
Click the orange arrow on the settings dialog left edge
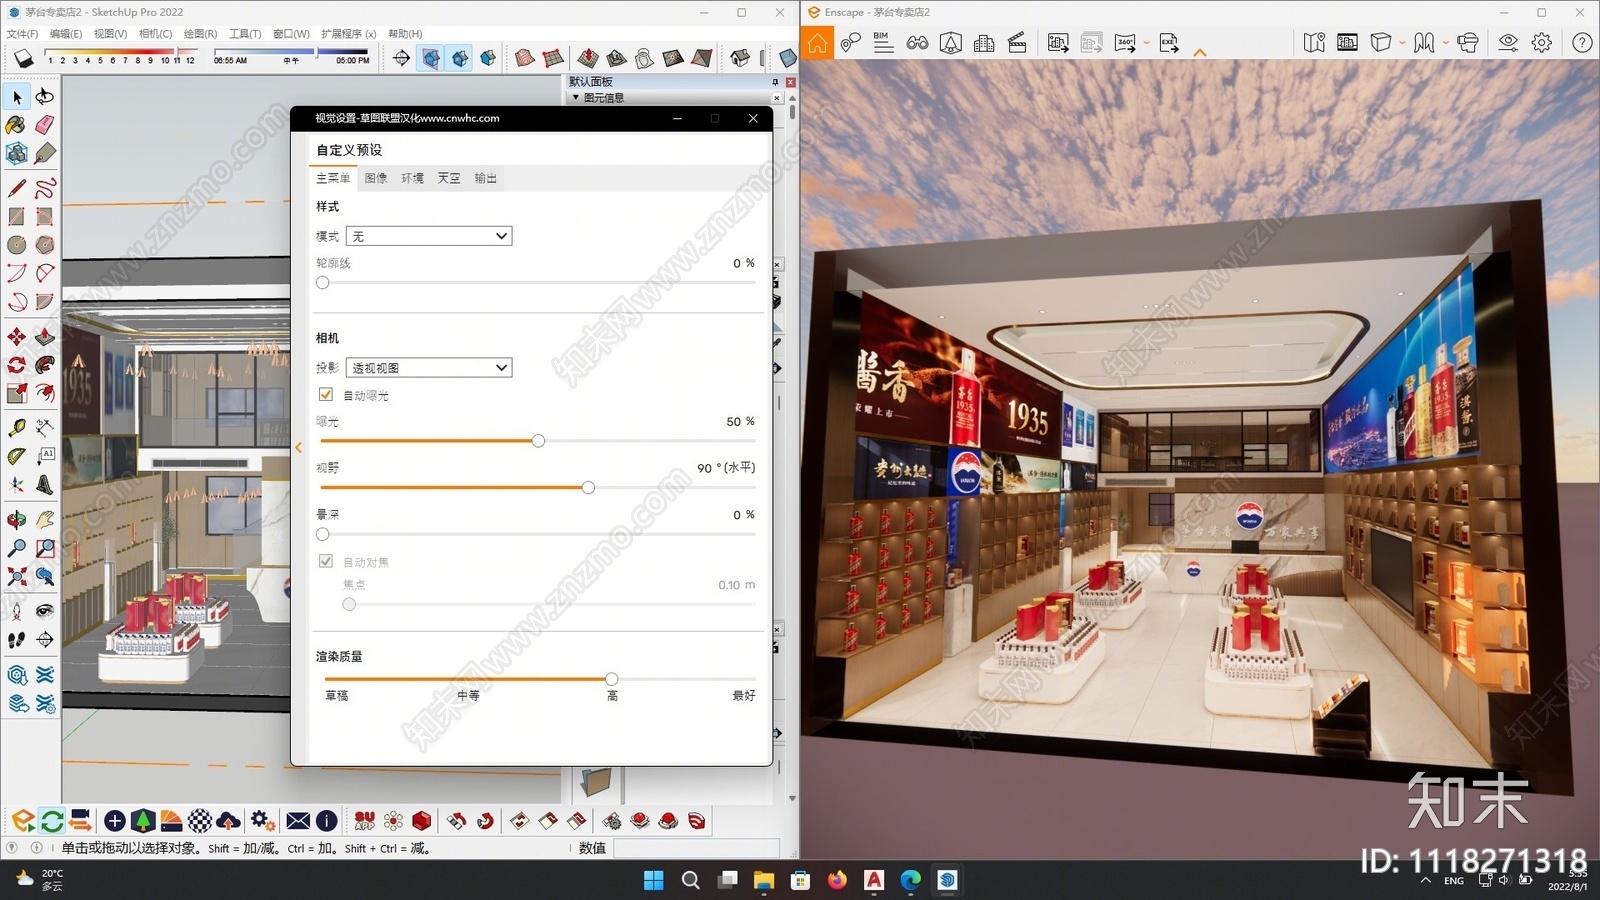tap(298, 448)
